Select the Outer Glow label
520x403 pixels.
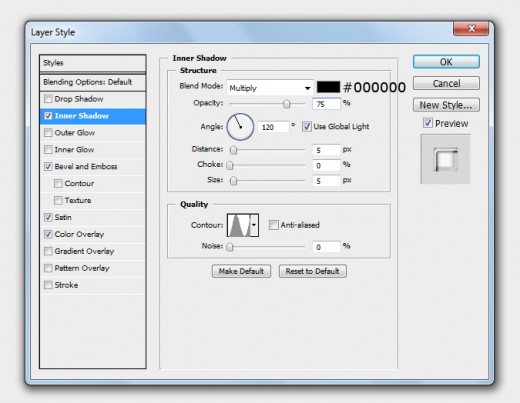coord(75,133)
